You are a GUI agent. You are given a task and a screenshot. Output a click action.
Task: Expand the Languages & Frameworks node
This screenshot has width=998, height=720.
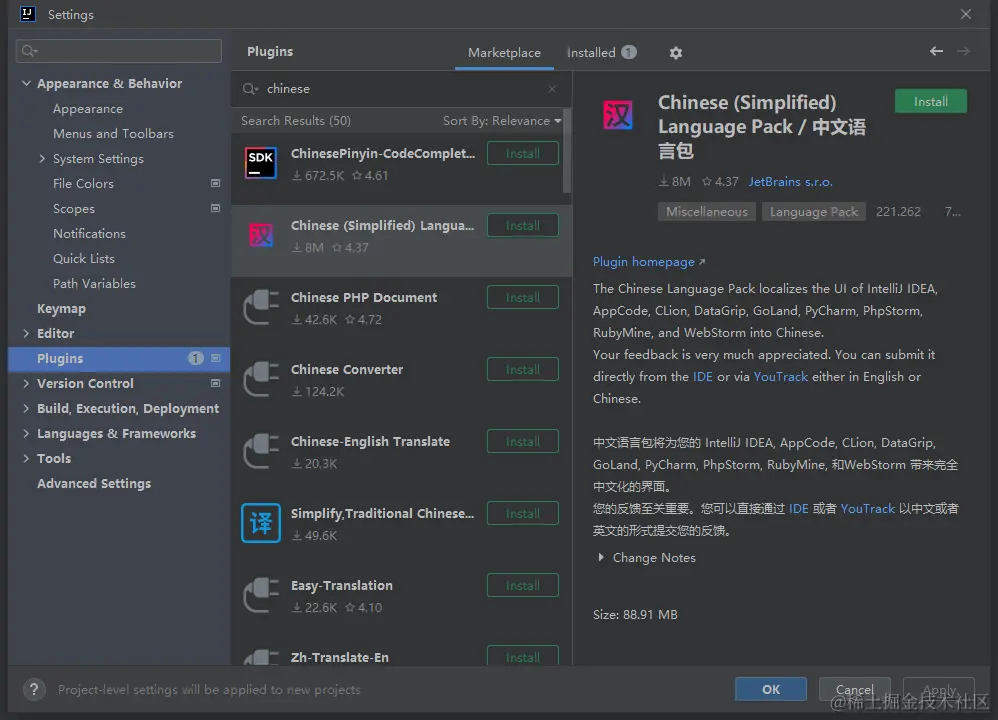pos(26,433)
